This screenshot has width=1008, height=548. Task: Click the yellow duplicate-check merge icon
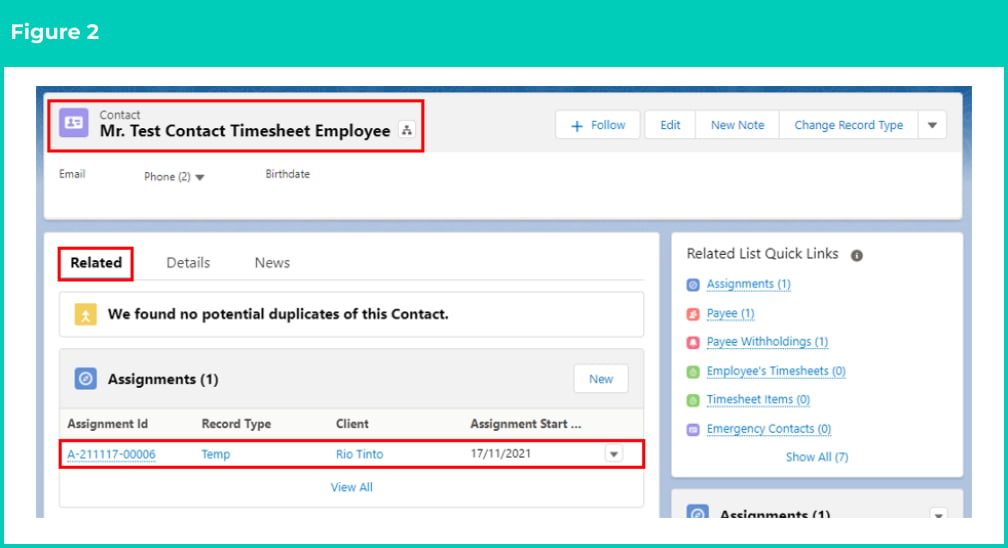[x=86, y=315]
